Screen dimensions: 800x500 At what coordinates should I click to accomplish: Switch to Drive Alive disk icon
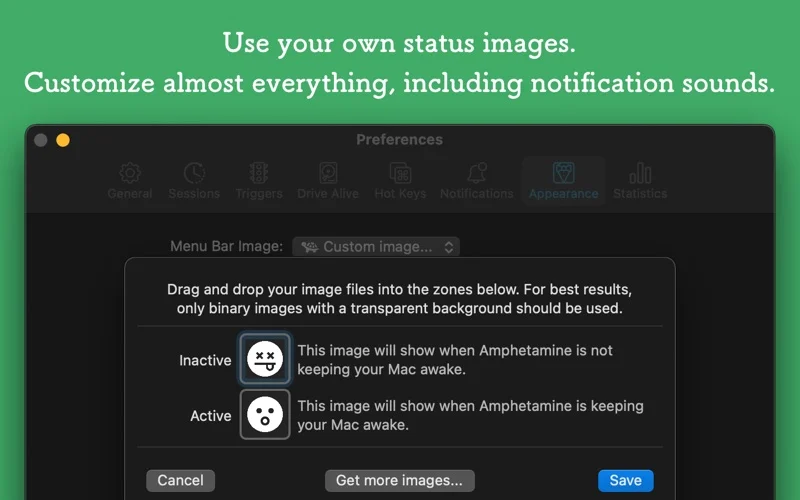point(328,173)
